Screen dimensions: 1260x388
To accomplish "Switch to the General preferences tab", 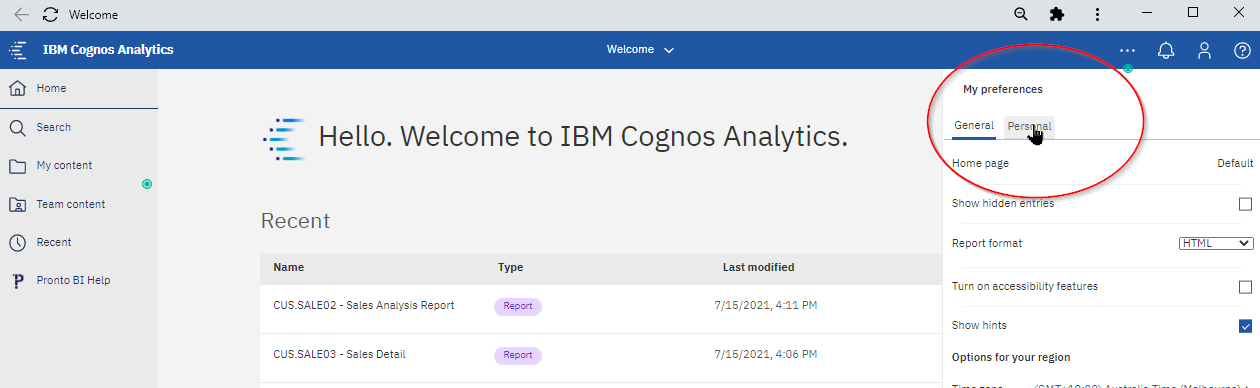I will pos(974,126).
